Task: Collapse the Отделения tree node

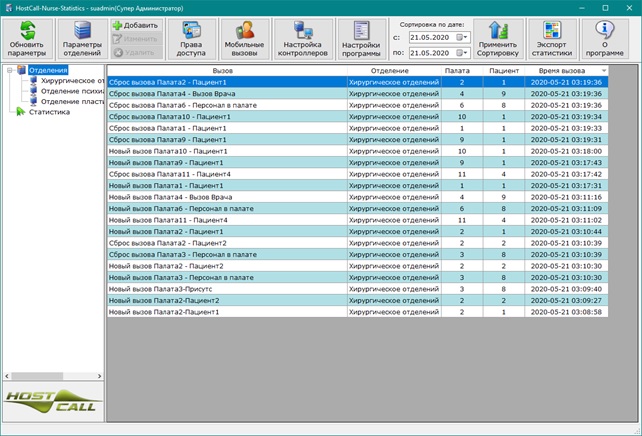Action: (x=9, y=71)
